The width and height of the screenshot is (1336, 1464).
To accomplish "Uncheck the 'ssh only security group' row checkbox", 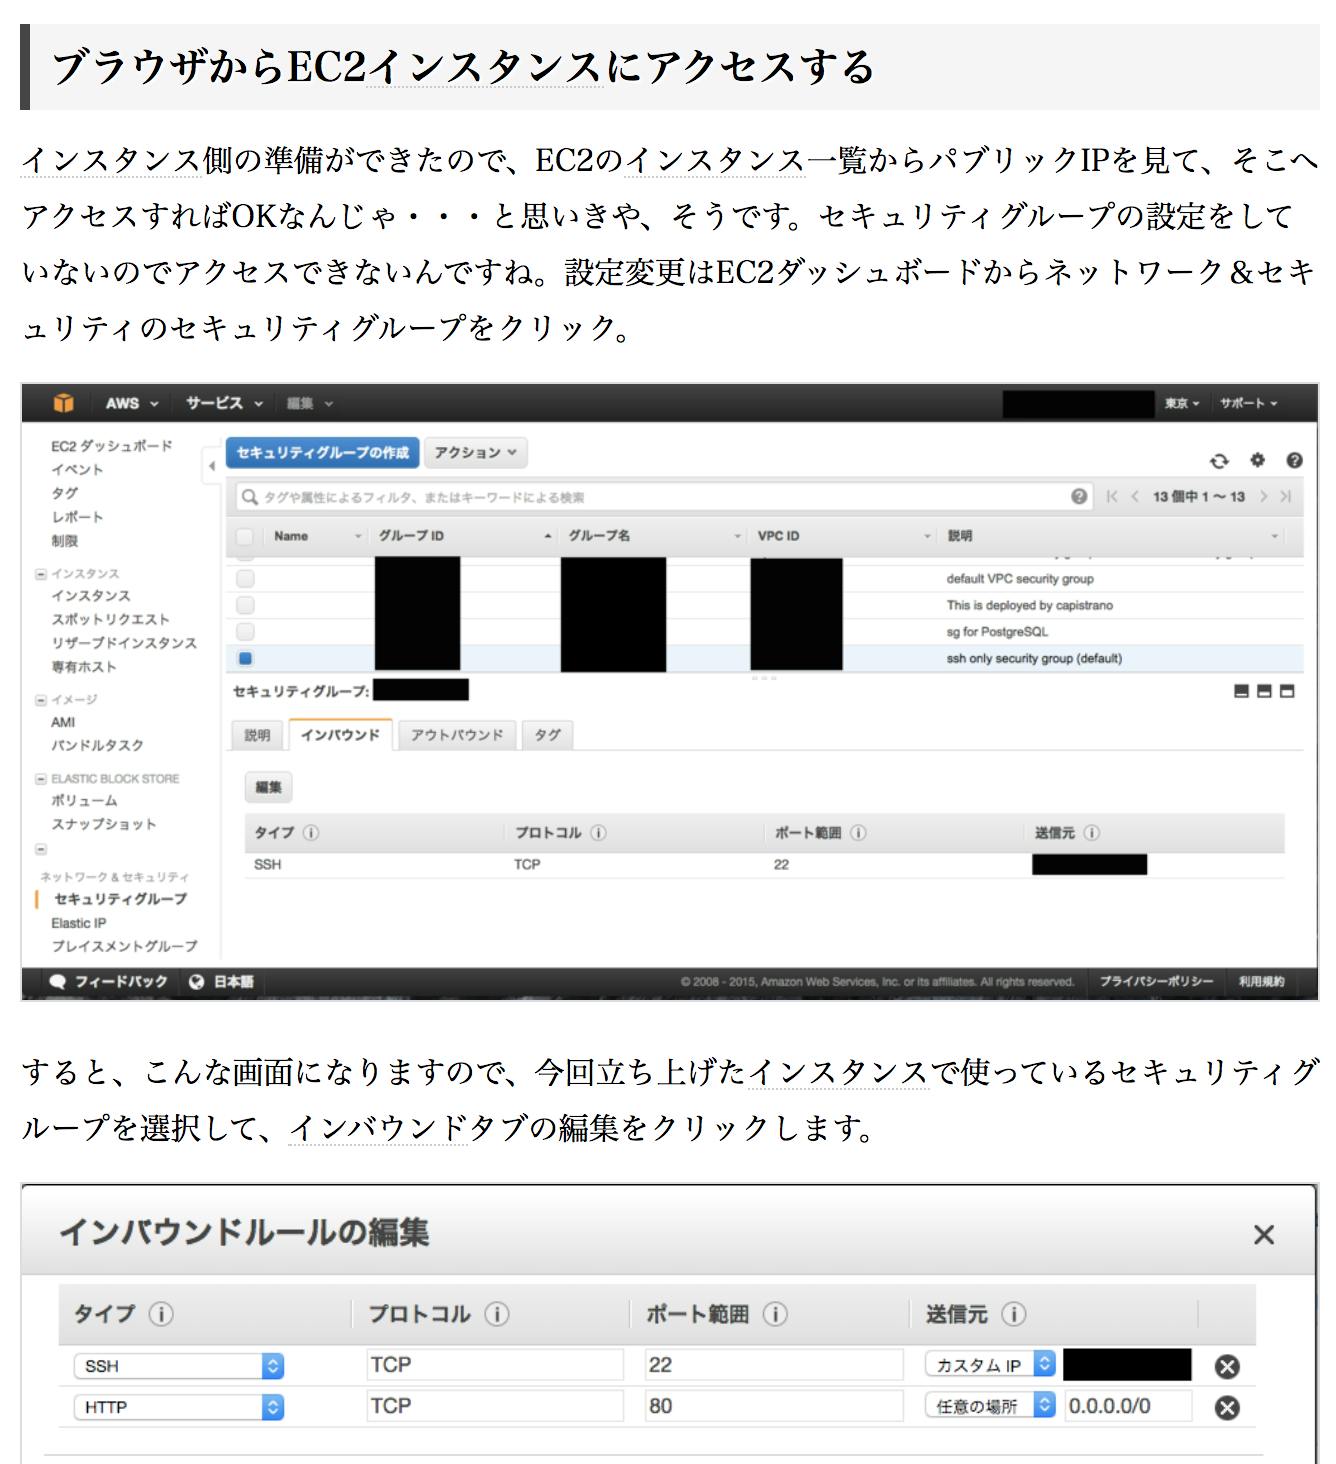I will pos(245,658).
